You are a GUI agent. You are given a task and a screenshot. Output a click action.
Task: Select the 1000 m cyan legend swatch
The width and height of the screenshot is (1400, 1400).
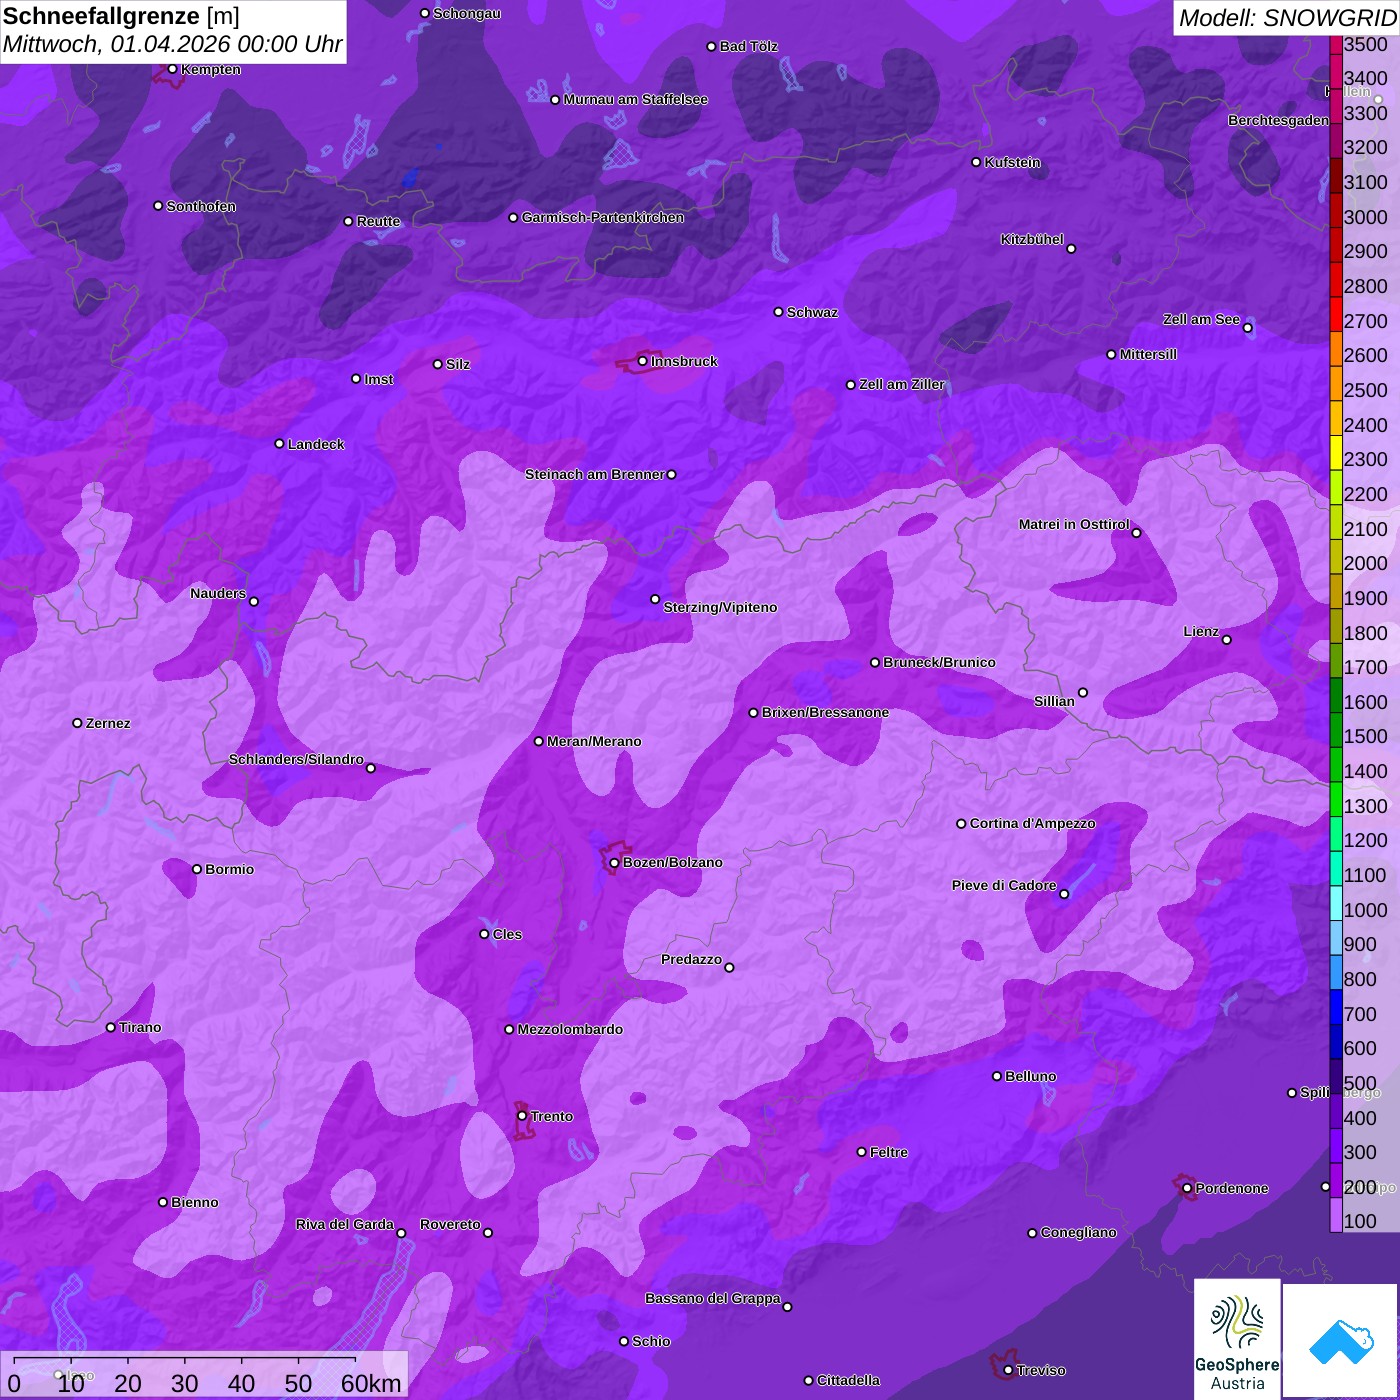click(x=1336, y=903)
